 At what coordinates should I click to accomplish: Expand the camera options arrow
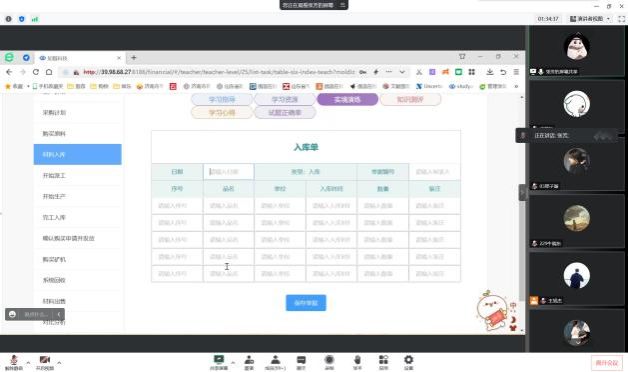59,363
